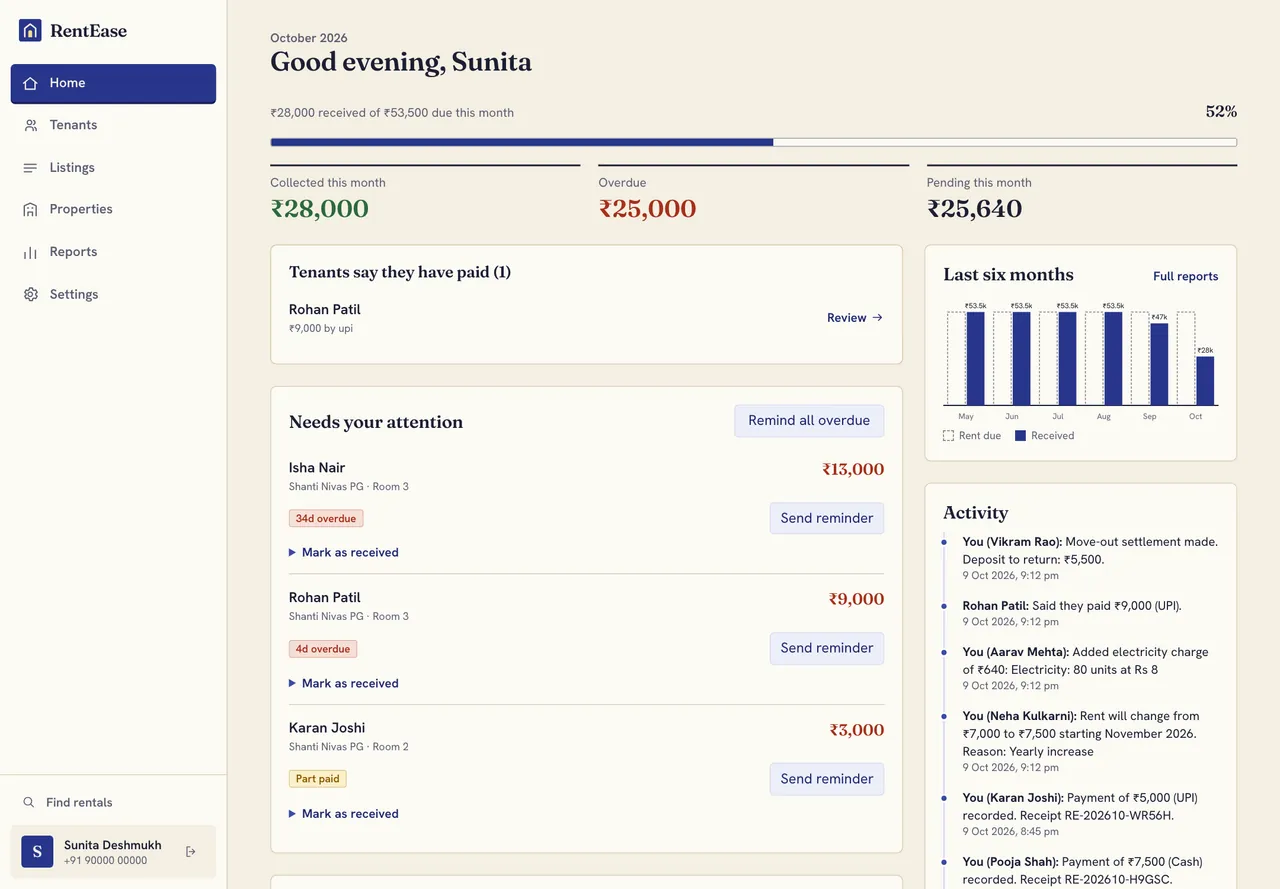
Task: Open the Properties section
Action: coord(113,210)
